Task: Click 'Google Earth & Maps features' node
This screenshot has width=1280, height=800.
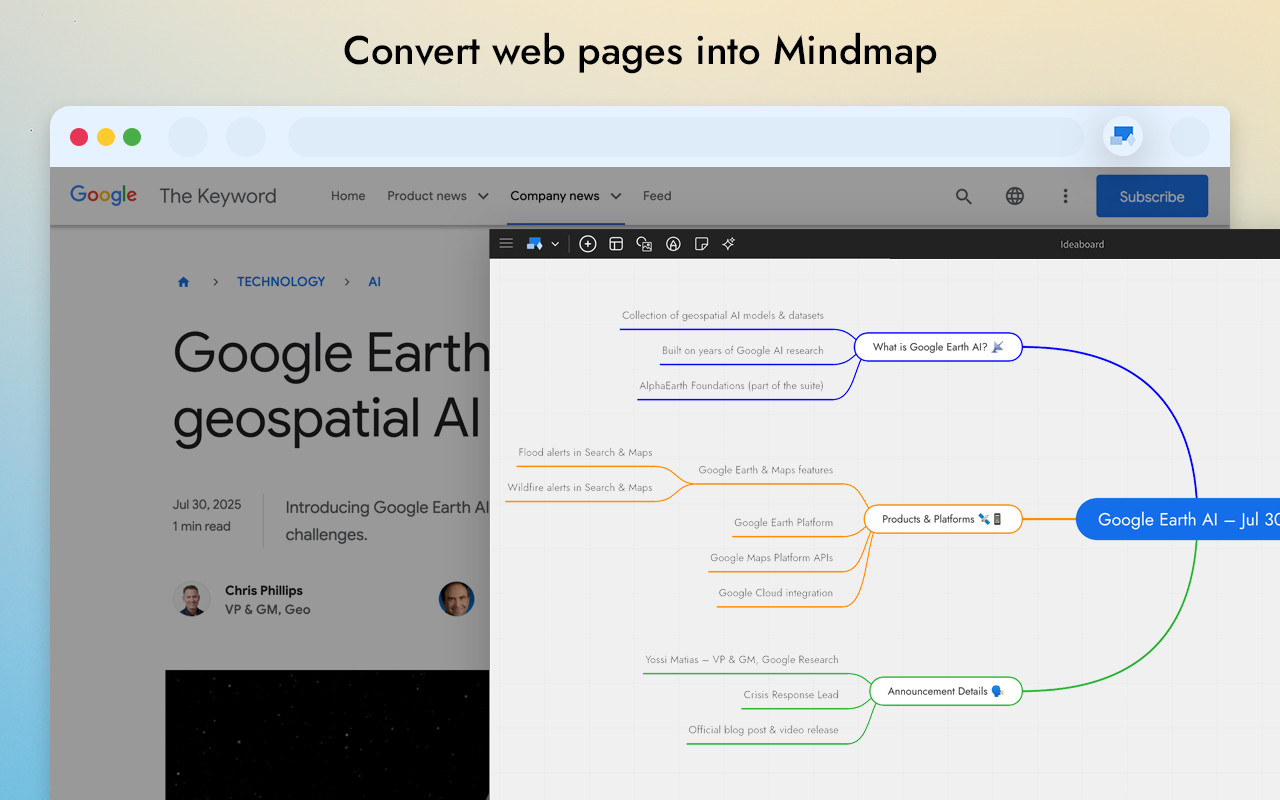Action: [766, 470]
